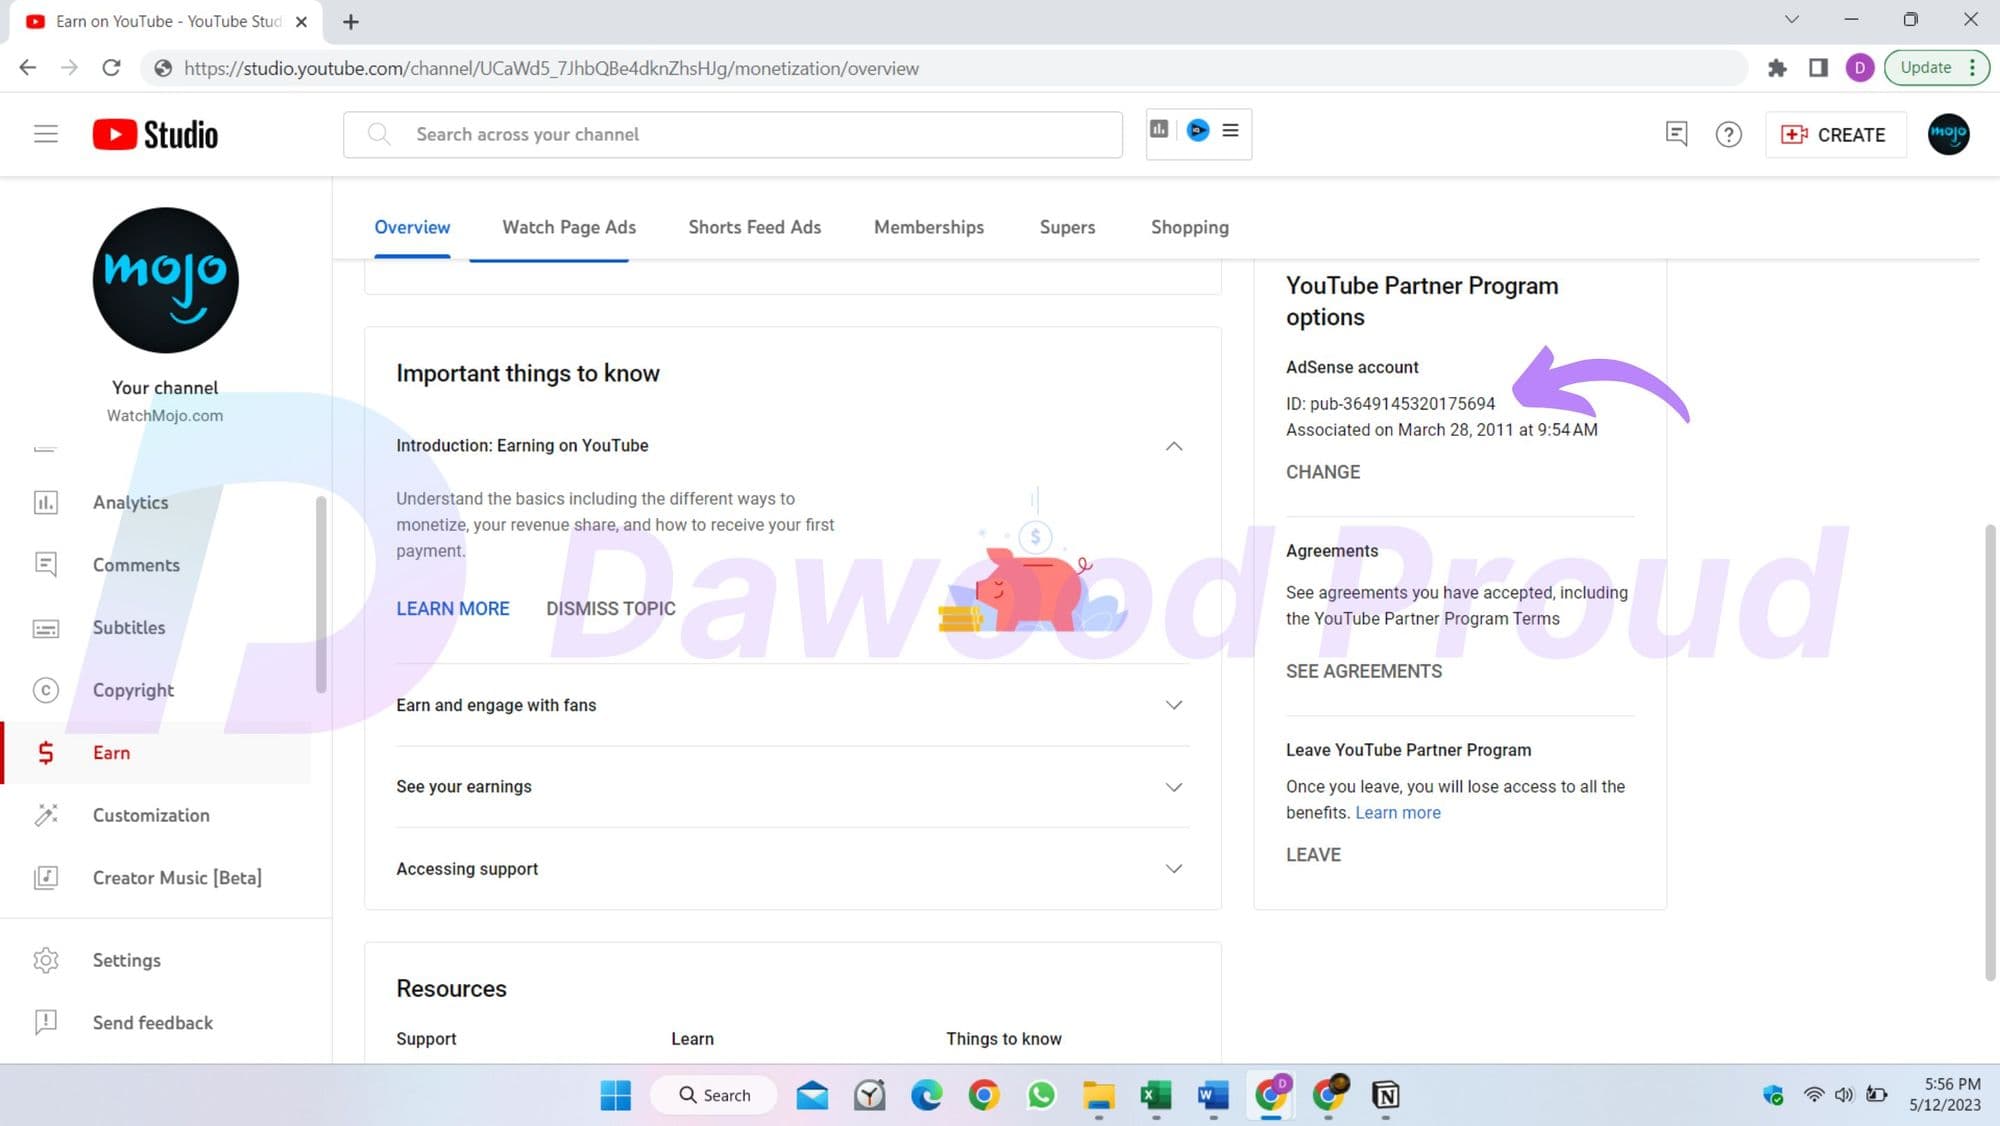Image resolution: width=2000 pixels, height=1126 pixels.
Task: Select the Supers tab
Action: click(x=1067, y=227)
